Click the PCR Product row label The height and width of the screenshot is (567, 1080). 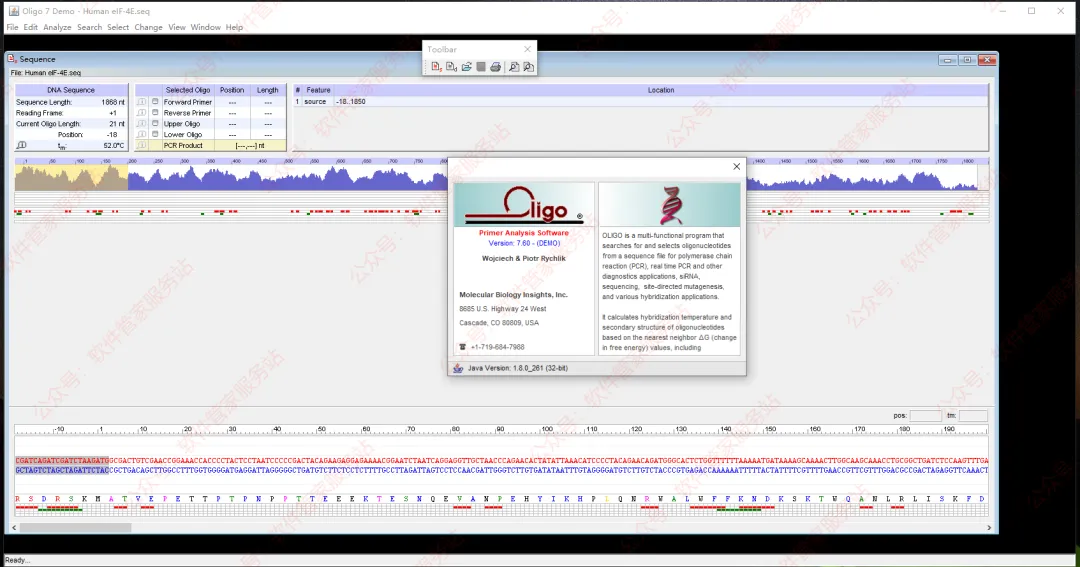coord(183,145)
